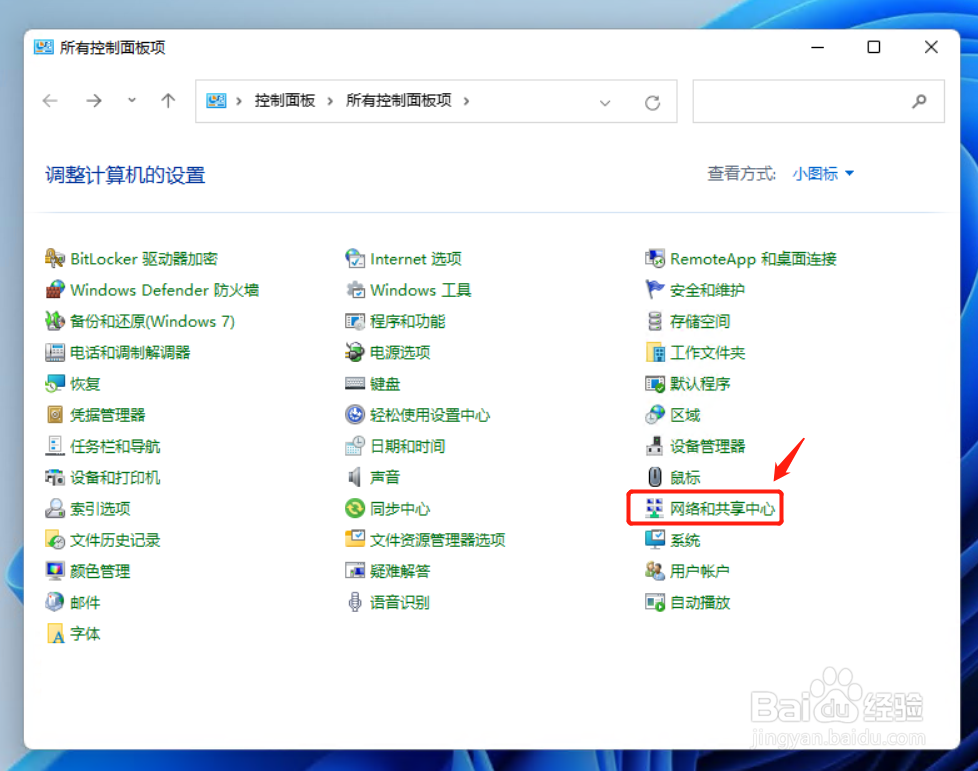This screenshot has width=978, height=771.
Task: Open the 键盘 icon
Action: coord(355,383)
